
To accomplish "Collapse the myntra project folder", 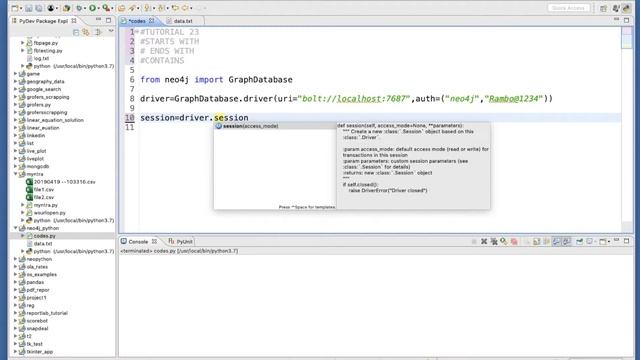I will 16,174.
